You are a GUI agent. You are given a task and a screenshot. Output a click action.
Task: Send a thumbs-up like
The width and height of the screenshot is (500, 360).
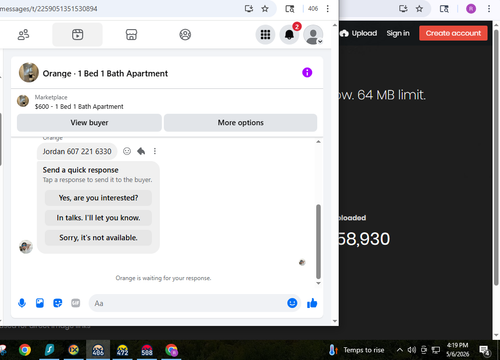[312, 303]
